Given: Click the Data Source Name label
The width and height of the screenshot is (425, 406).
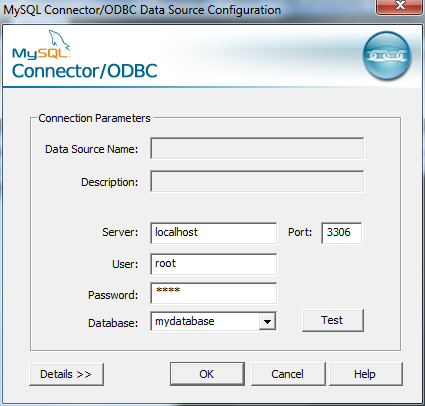Looking at the screenshot, I should [x=91, y=149].
